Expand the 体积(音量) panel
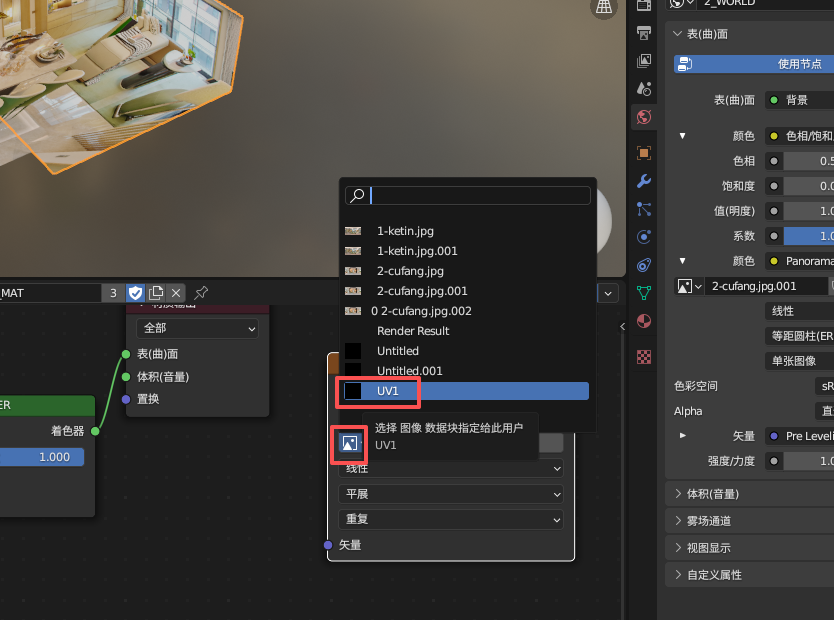This screenshot has width=834, height=620. tap(750, 494)
